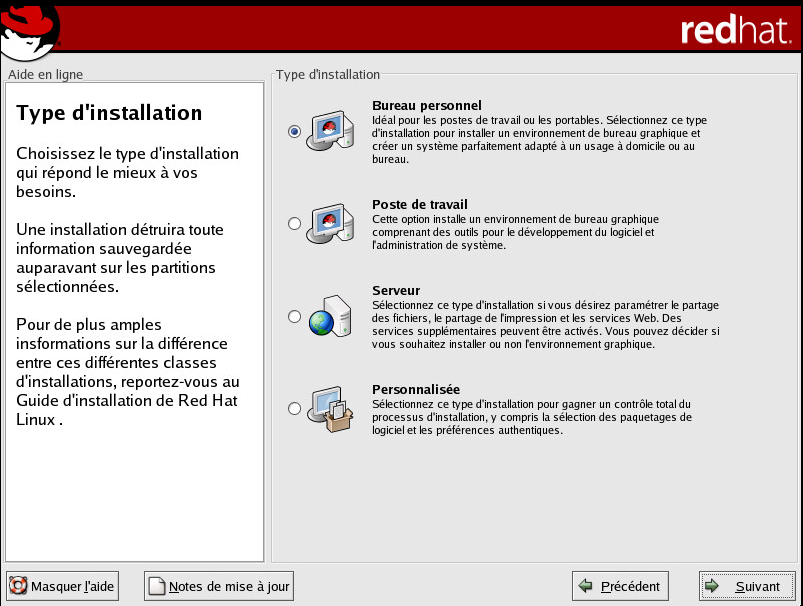
Task: Click the Bureau personnel computer icon
Action: [x=330, y=131]
